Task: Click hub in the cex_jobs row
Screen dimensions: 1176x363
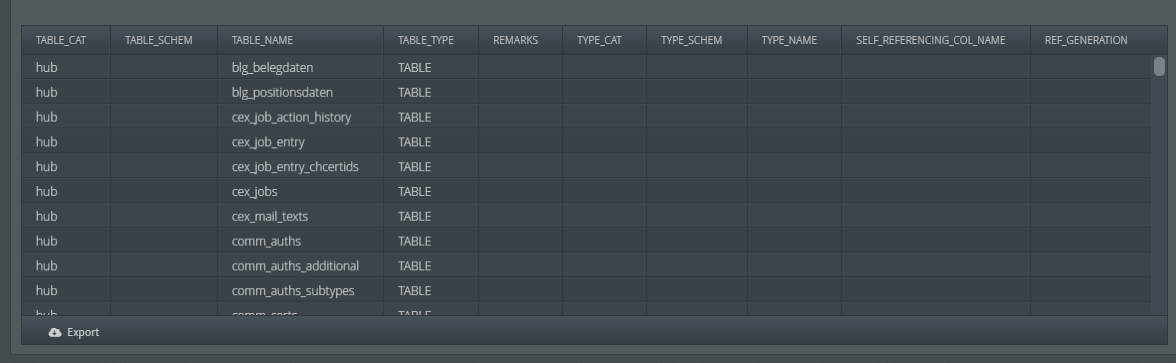Action: [x=46, y=191]
